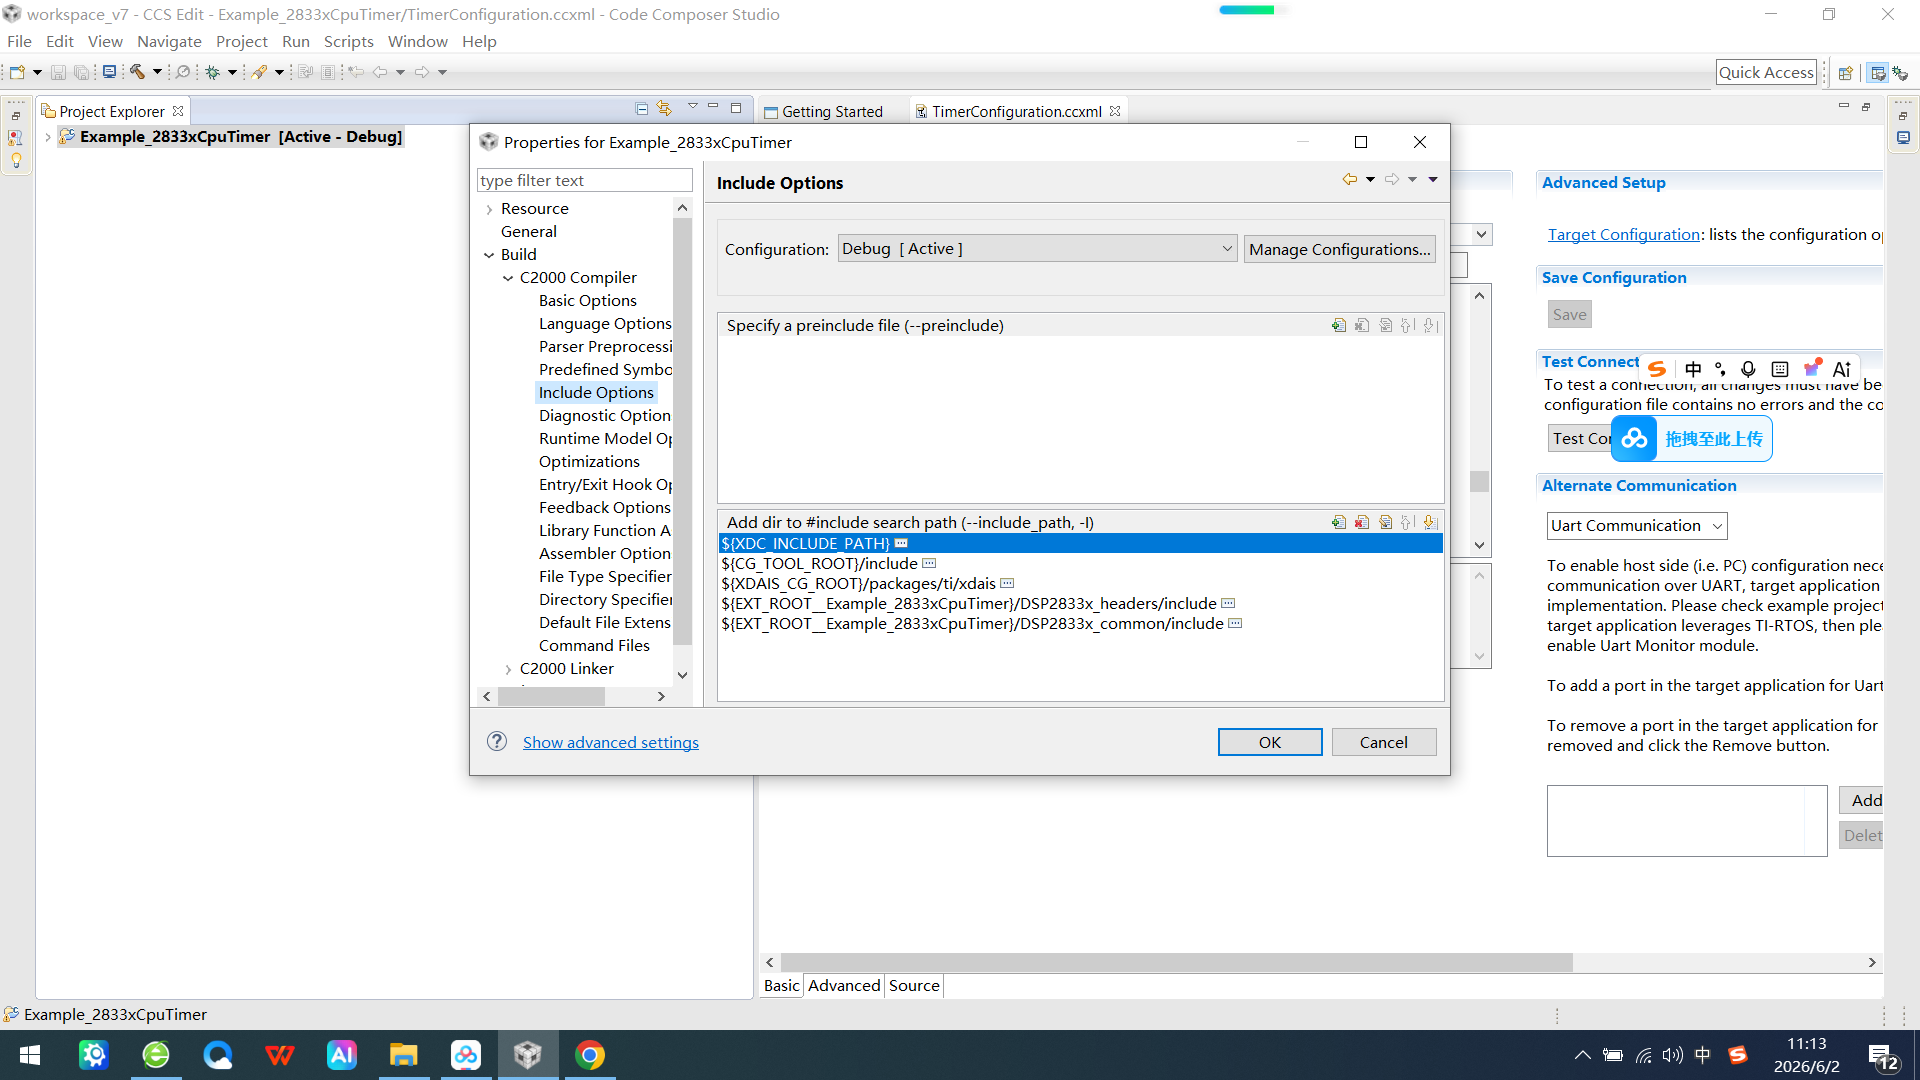Click the Build hammer toolbar icon
1920x1080 pixels.
point(137,72)
